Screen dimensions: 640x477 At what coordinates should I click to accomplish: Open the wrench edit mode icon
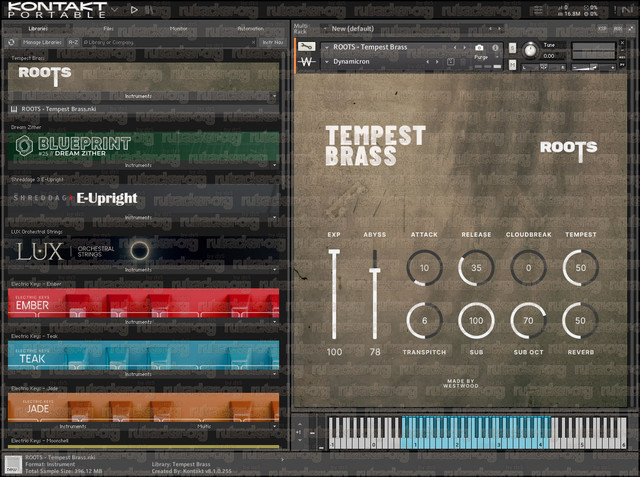point(307,47)
